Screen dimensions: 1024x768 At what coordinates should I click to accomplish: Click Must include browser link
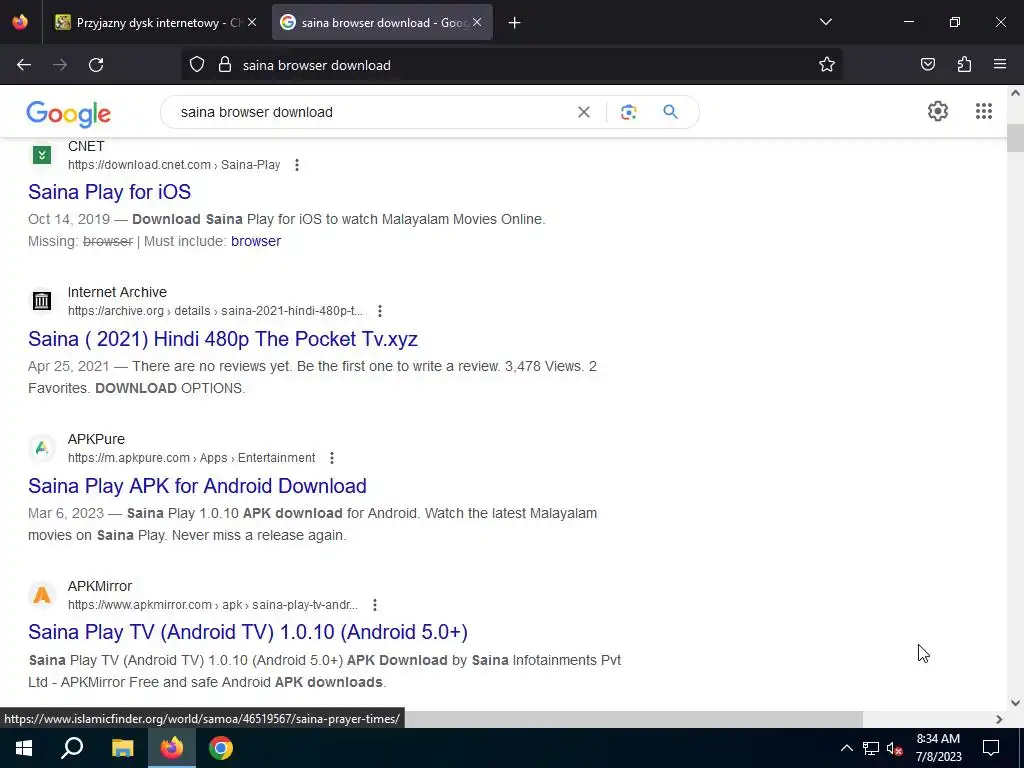tap(256, 242)
